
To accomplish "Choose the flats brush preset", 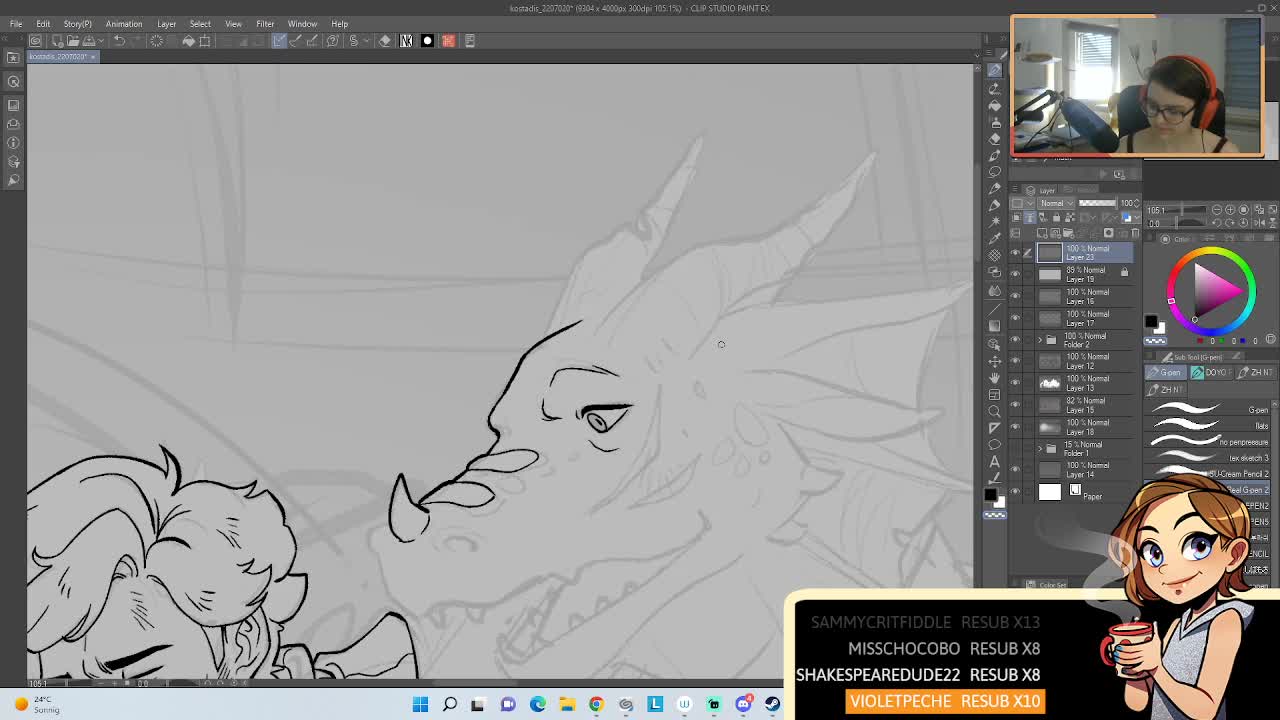I will pos(1209,426).
